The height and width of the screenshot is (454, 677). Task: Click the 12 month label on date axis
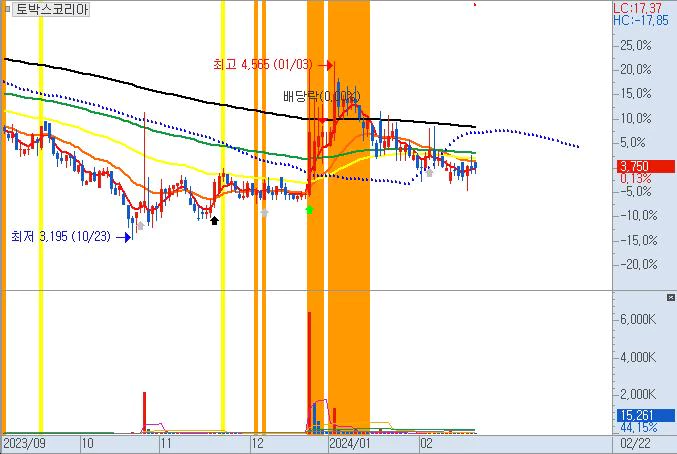pyautogui.click(x=258, y=444)
